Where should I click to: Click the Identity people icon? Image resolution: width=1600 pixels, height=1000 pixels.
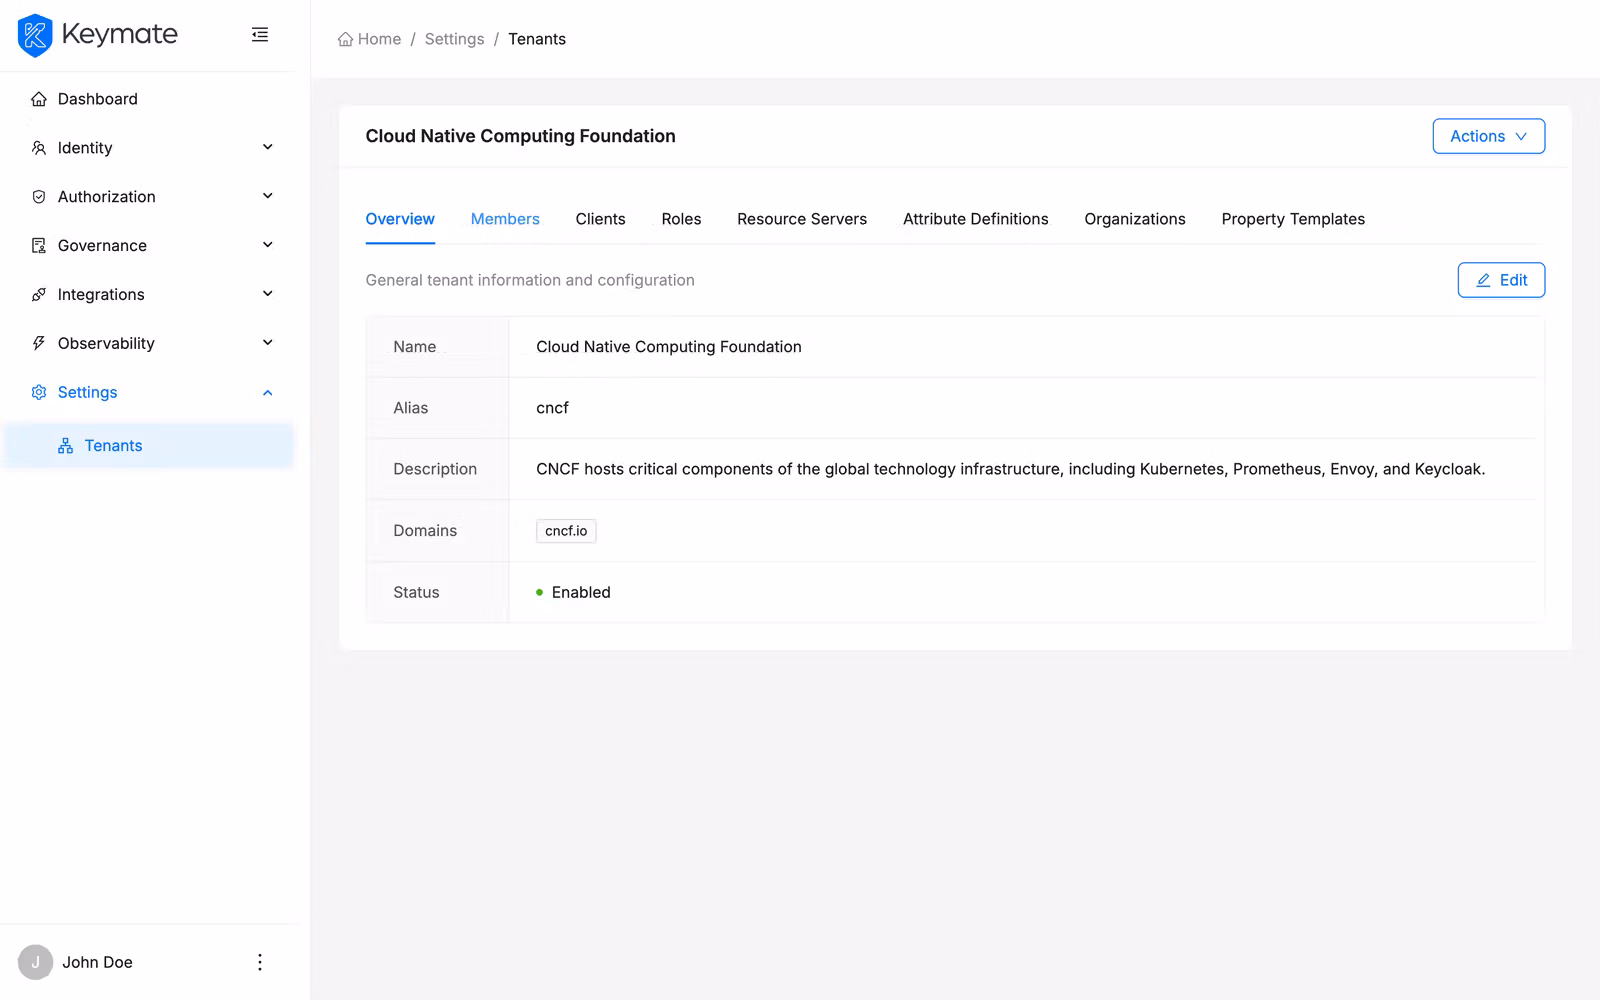click(x=38, y=147)
